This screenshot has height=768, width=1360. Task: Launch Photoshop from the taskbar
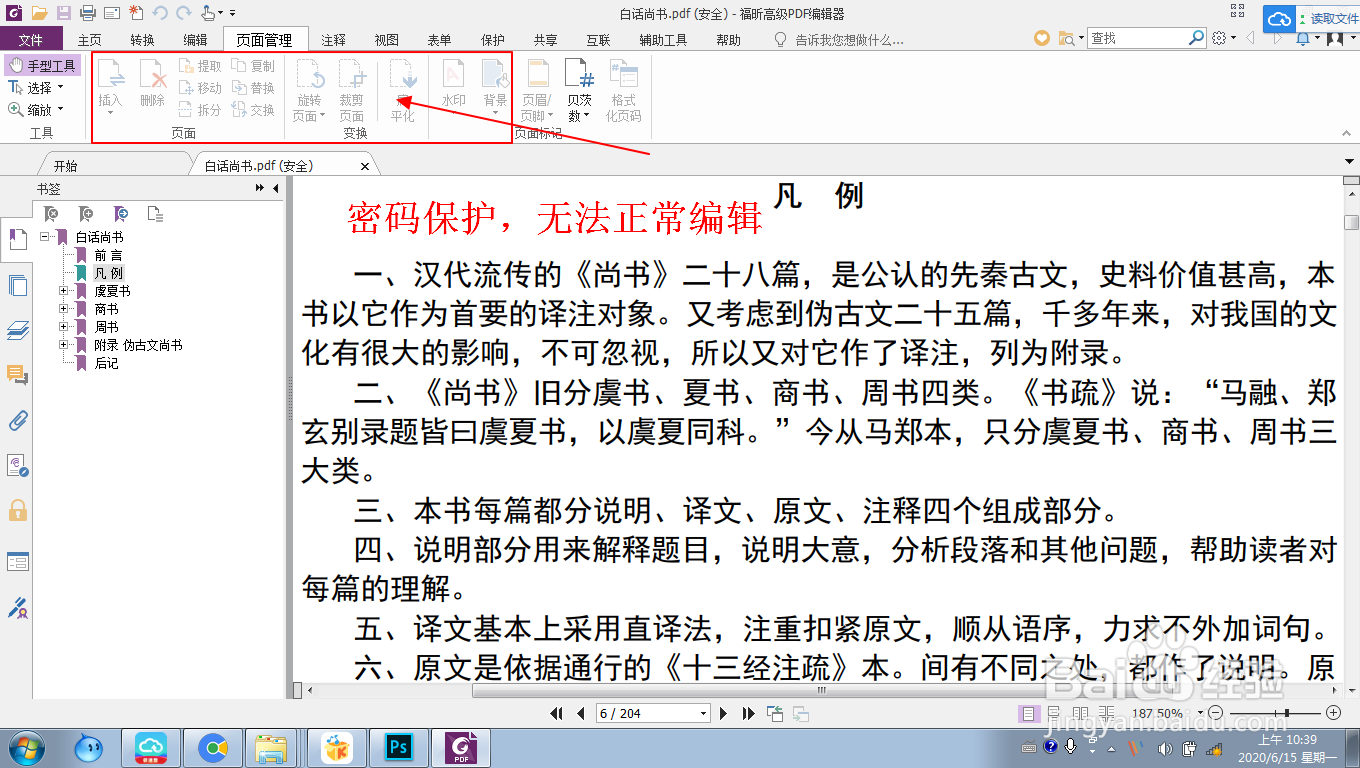click(397, 748)
